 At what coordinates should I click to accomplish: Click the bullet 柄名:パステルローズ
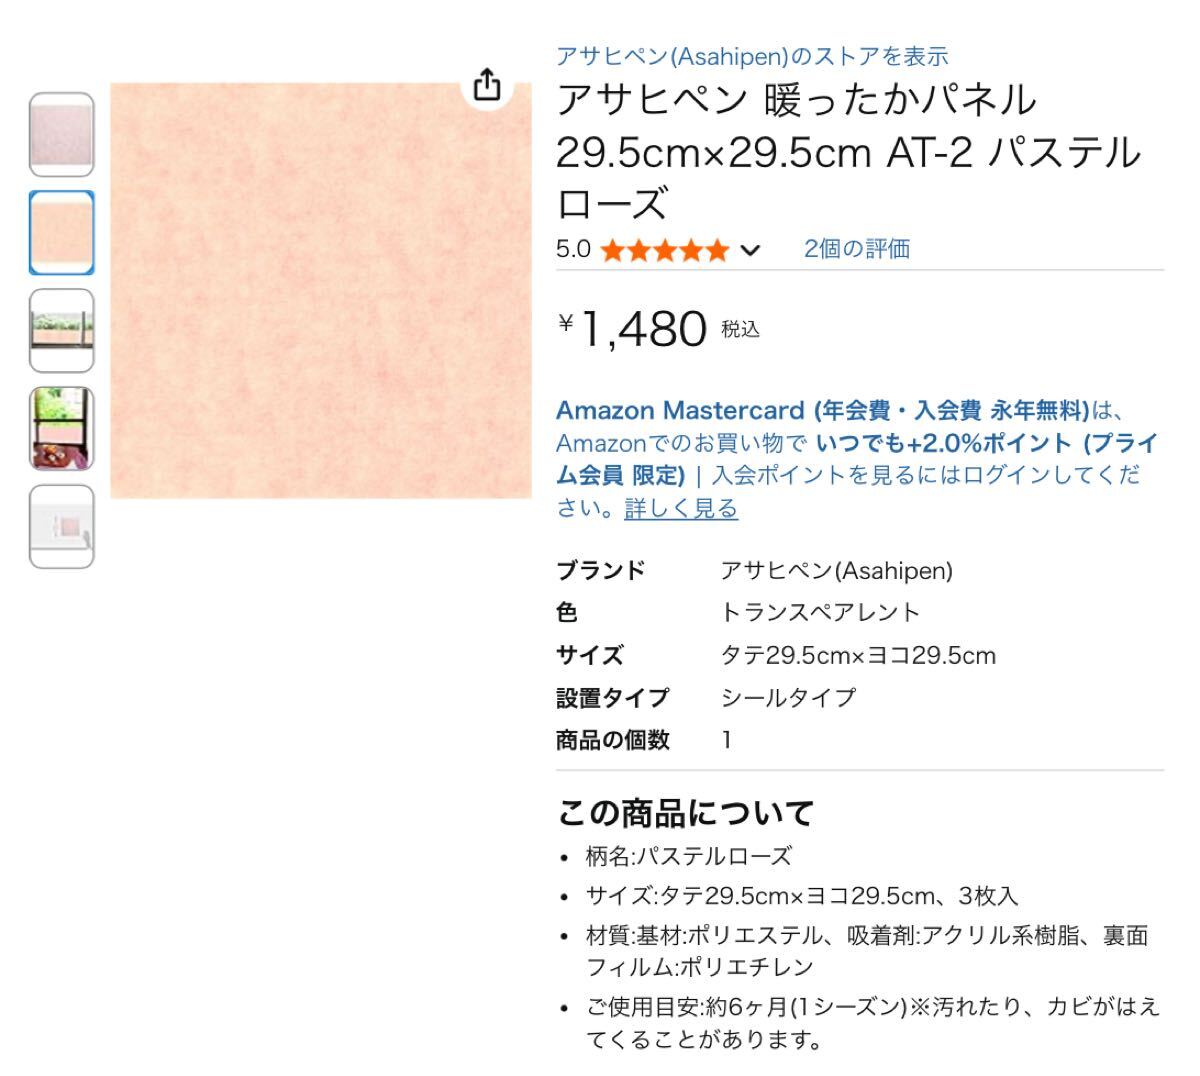(689, 856)
